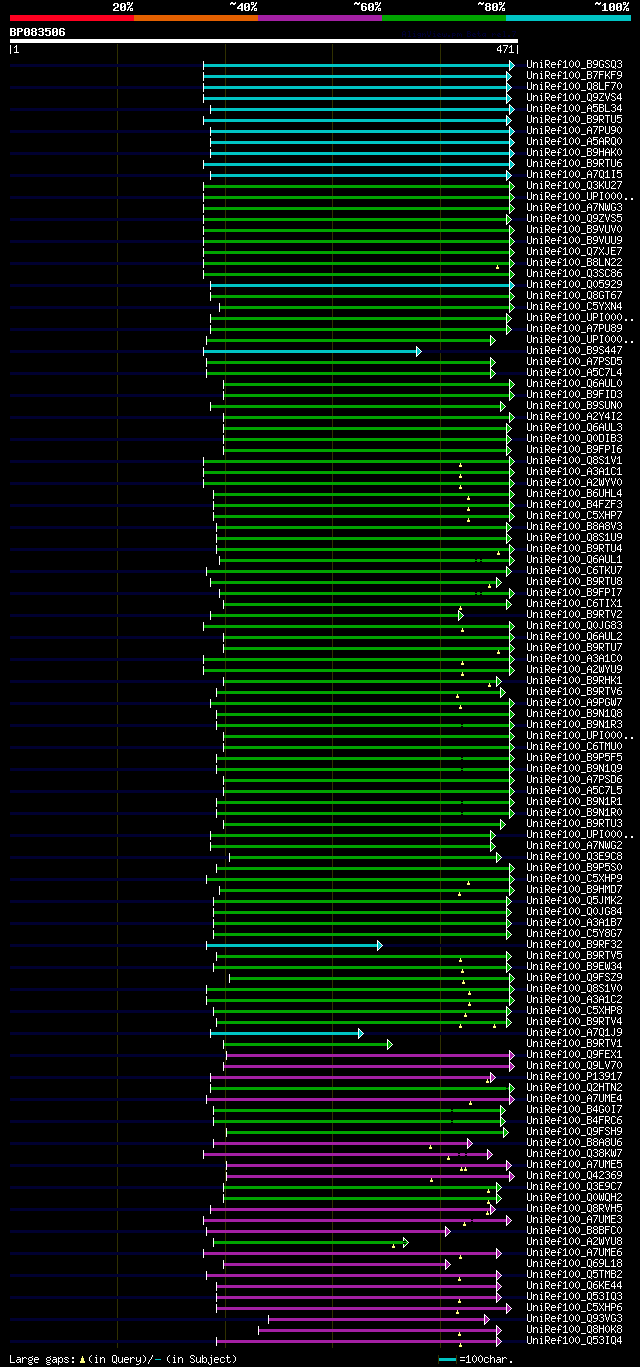
Task: Open the UniRef100_B8BFC0 hit
Action: tap(574, 1231)
